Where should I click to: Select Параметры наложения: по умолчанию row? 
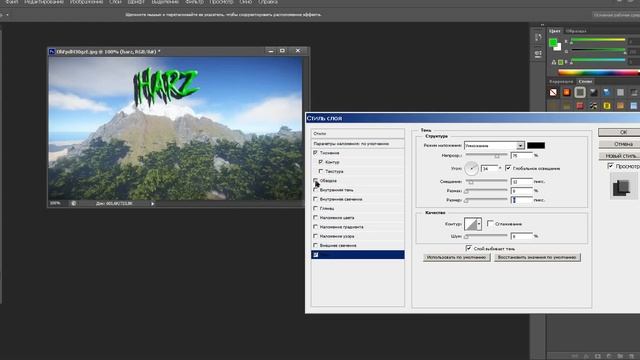pos(358,144)
